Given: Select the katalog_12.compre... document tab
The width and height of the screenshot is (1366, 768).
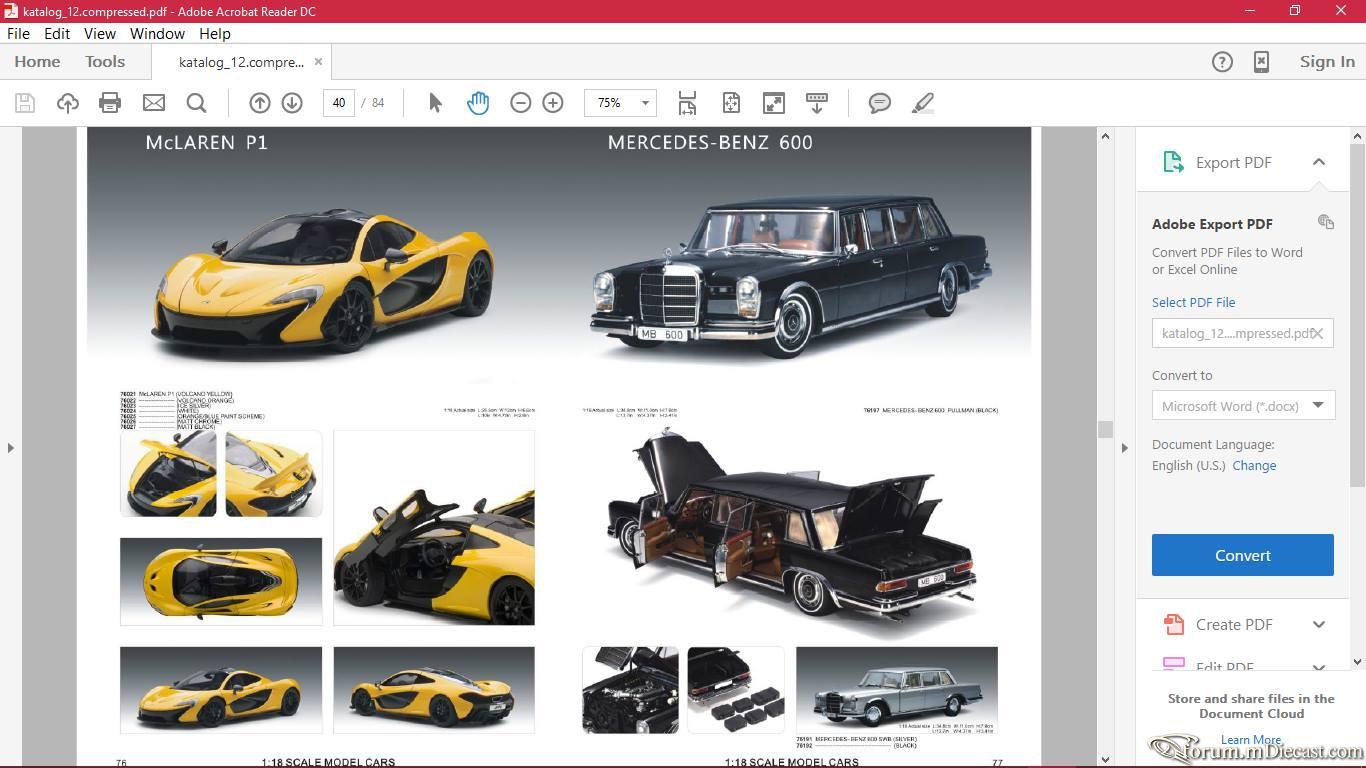Looking at the screenshot, I should point(241,62).
